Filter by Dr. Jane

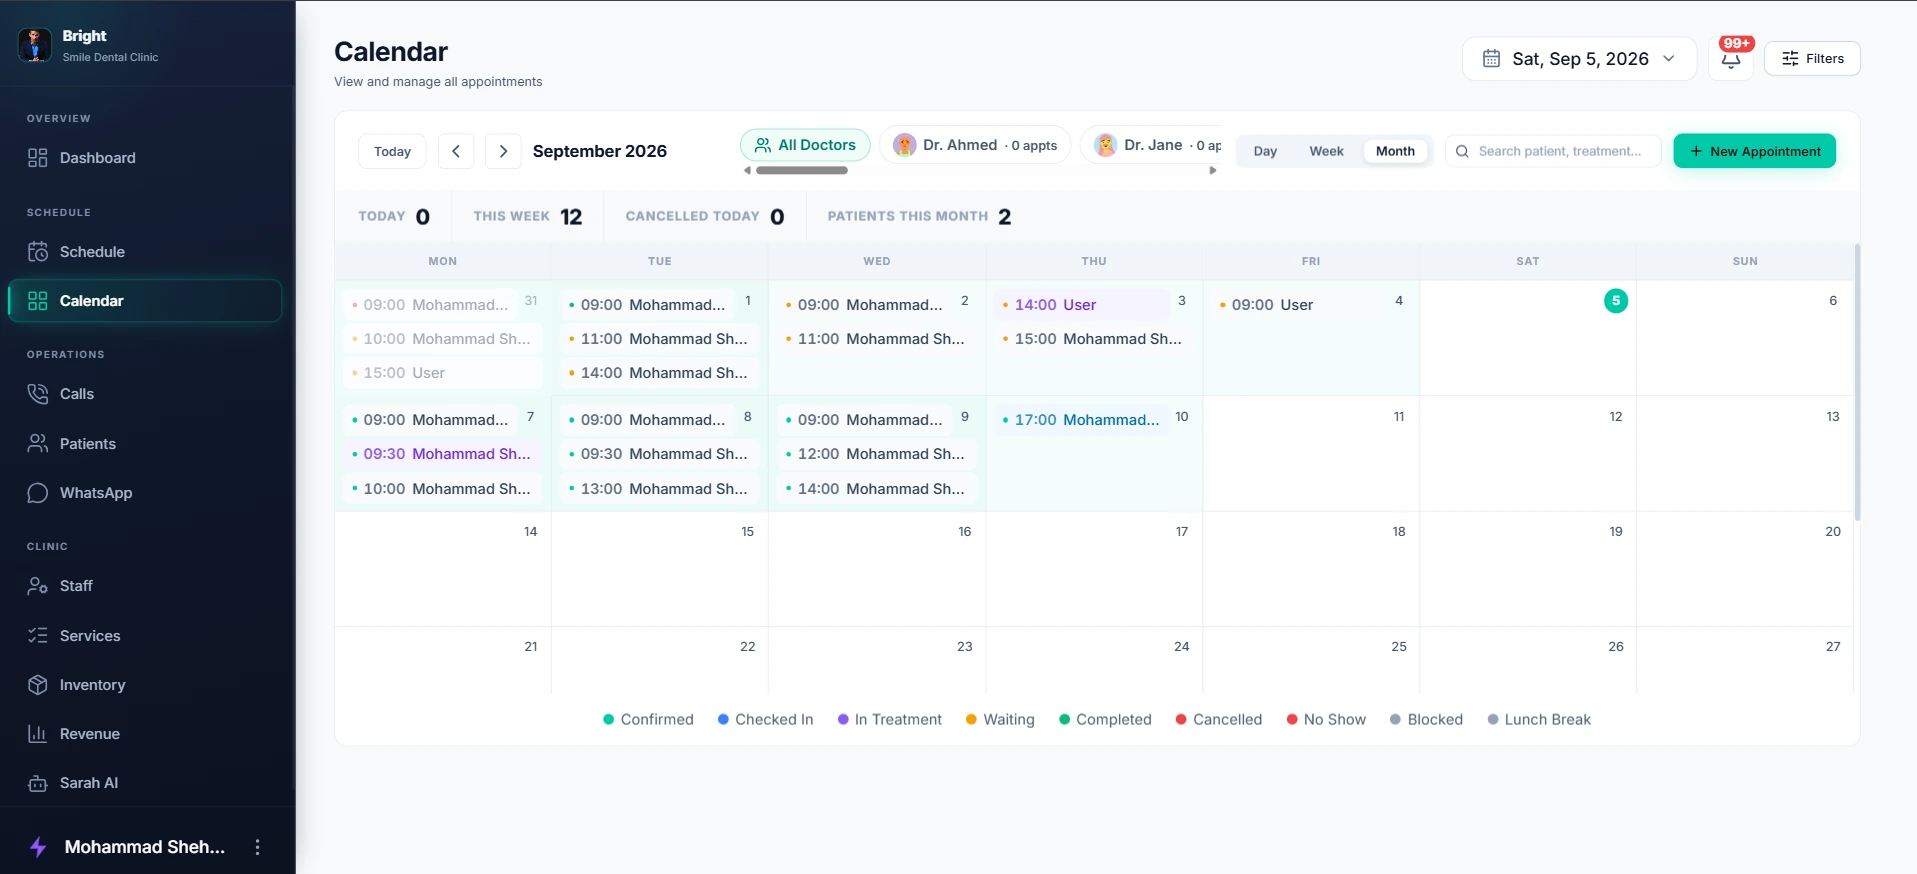point(1152,145)
